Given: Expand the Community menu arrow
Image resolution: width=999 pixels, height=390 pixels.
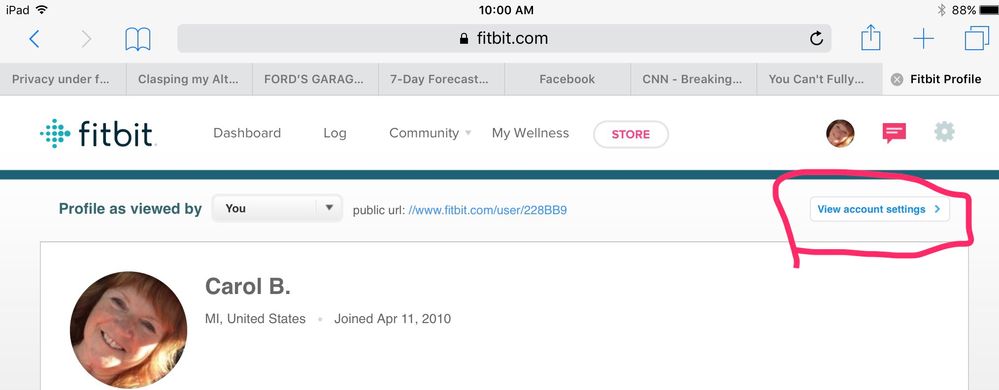Looking at the screenshot, I should pyautogui.click(x=468, y=133).
